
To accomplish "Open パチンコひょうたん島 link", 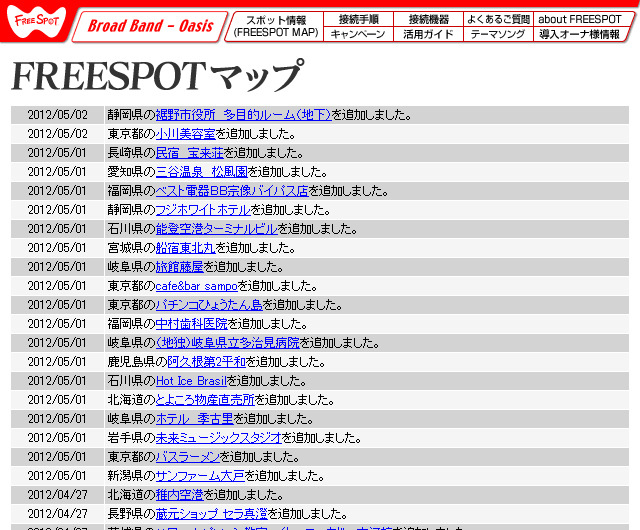I will pyautogui.click(x=209, y=305).
